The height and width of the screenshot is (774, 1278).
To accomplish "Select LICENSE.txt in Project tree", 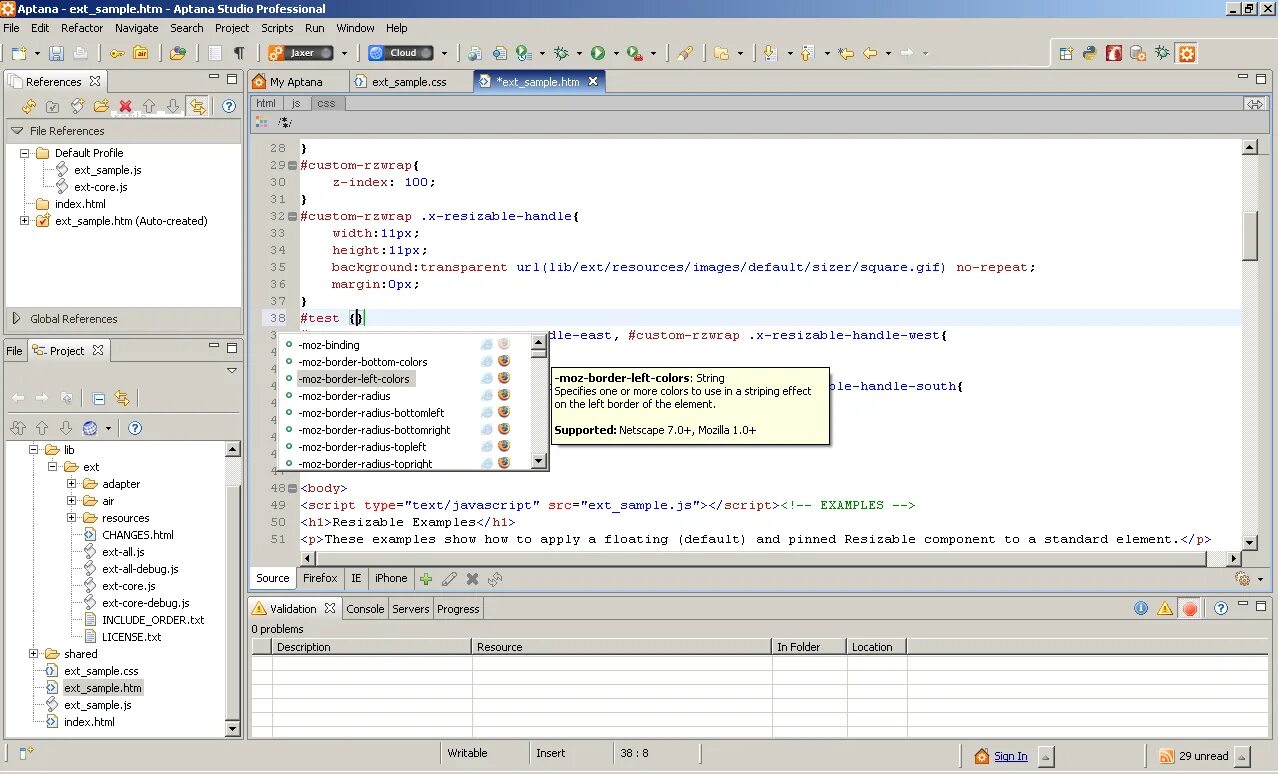I will (131, 637).
